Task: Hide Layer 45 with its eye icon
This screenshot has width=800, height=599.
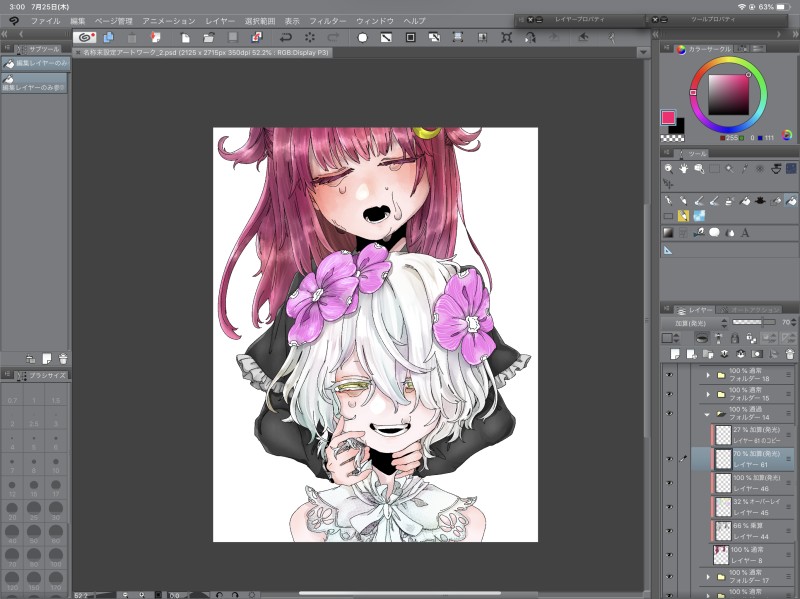Action: click(670, 507)
